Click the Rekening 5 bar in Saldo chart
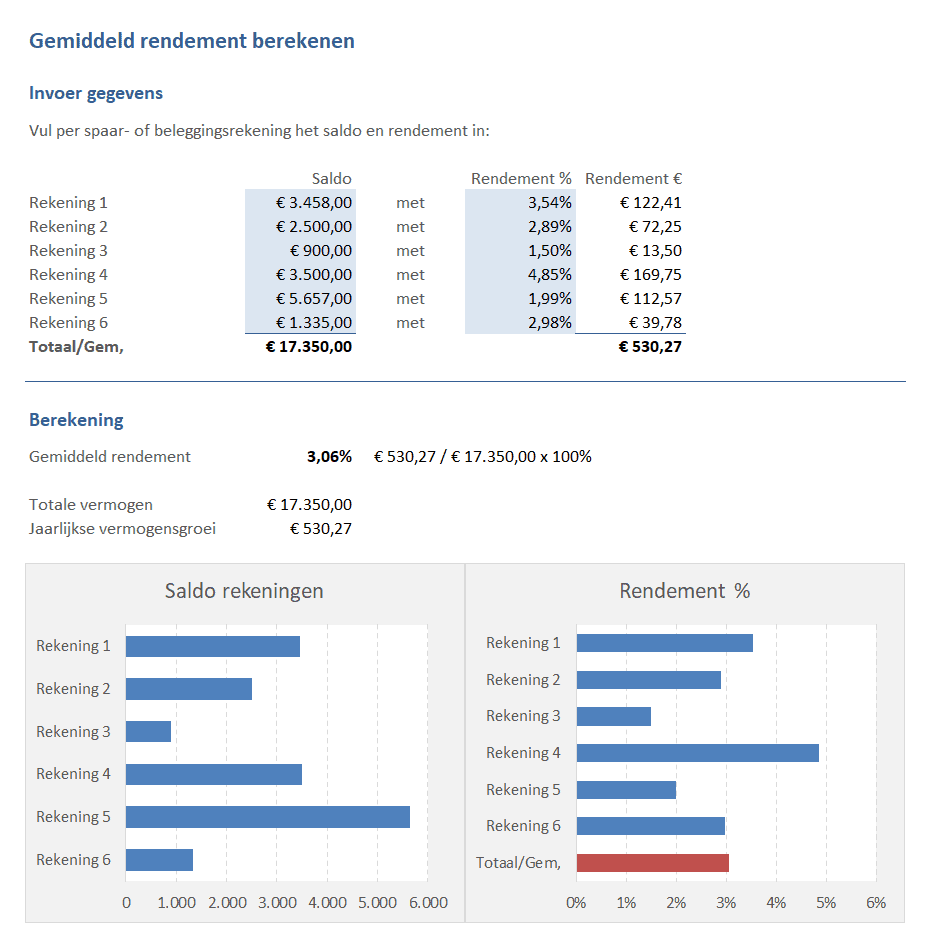 (267, 817)
